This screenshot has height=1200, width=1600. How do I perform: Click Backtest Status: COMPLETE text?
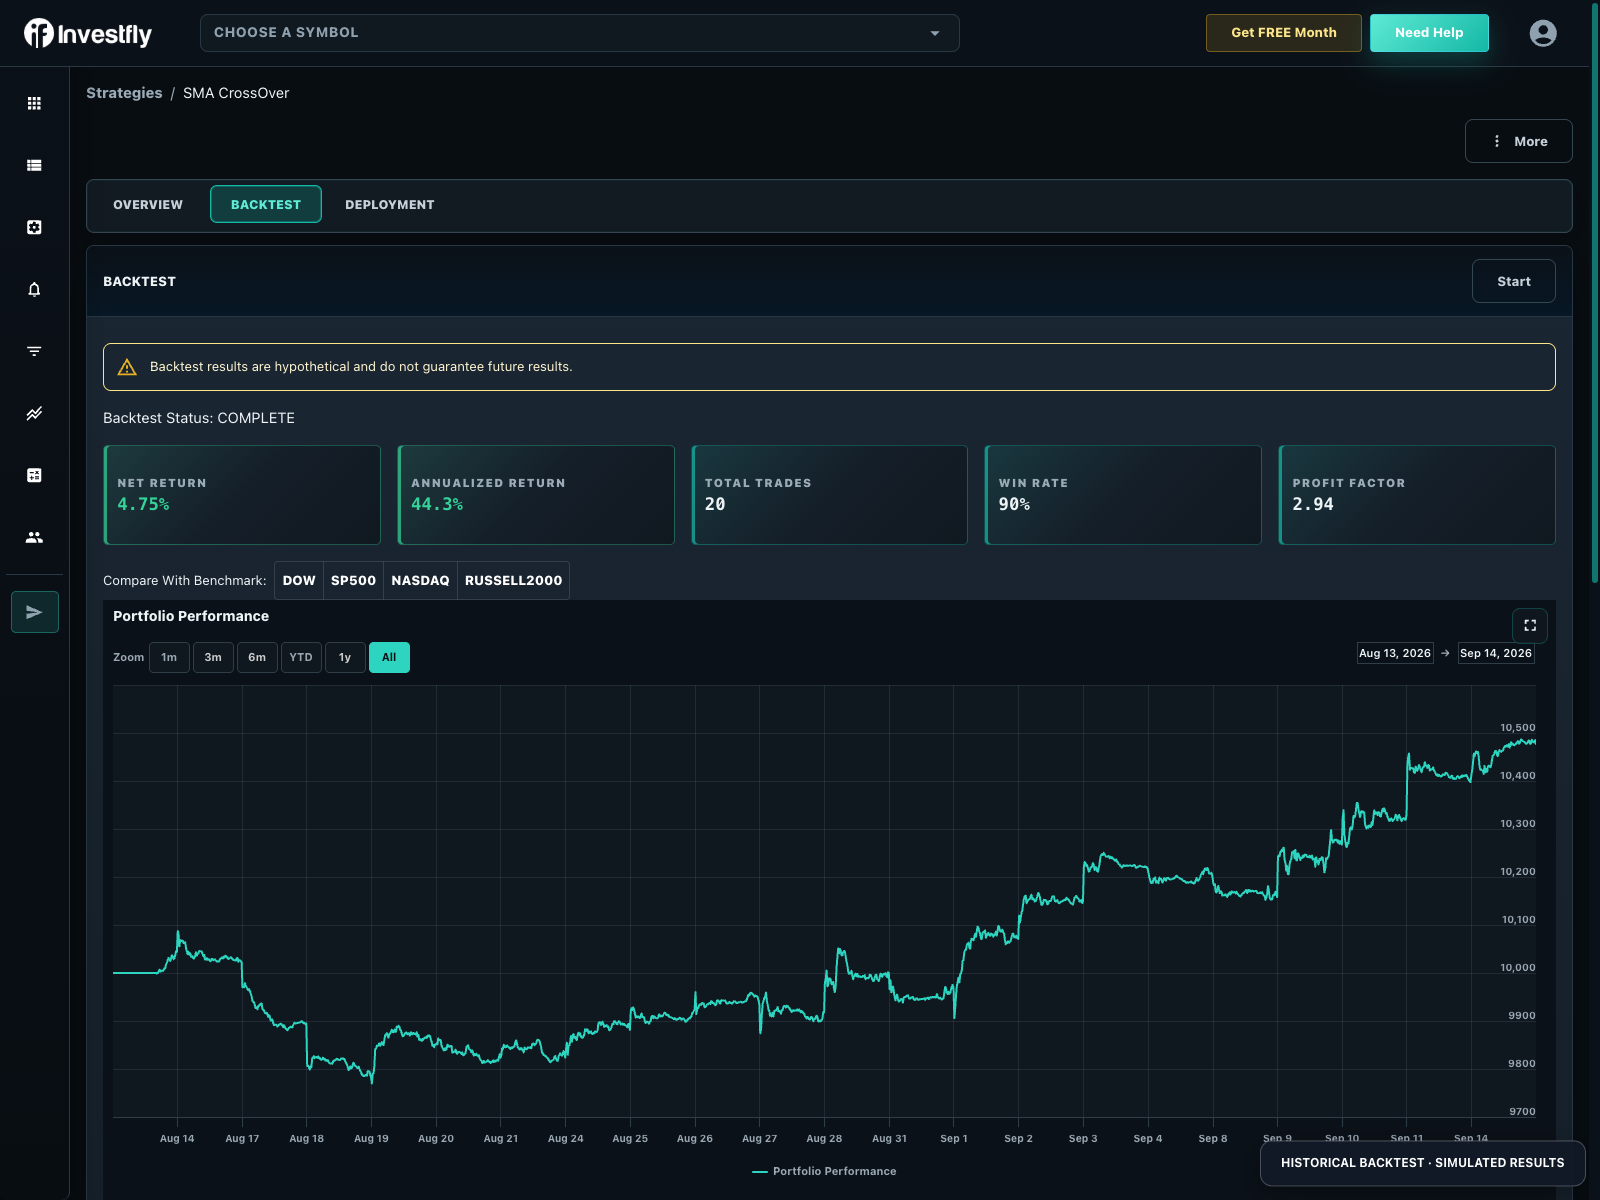pos(199,418)
